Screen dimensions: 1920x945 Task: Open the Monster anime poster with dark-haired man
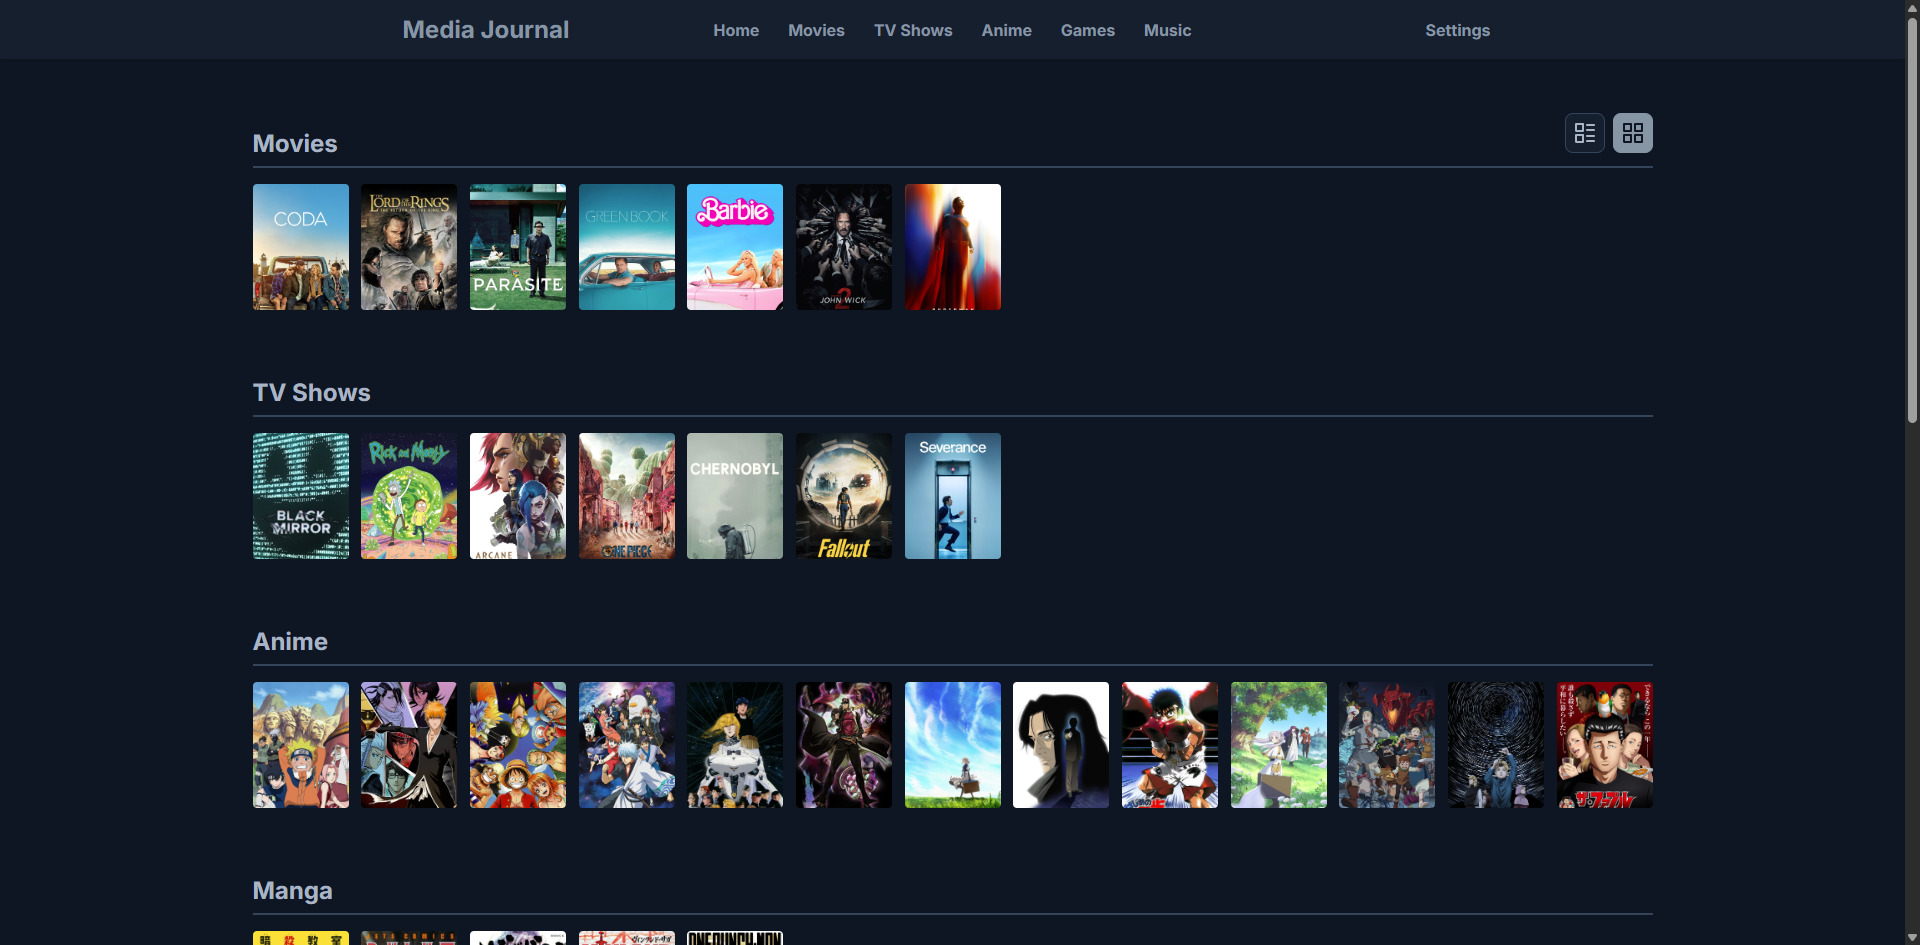point(1061,745)
